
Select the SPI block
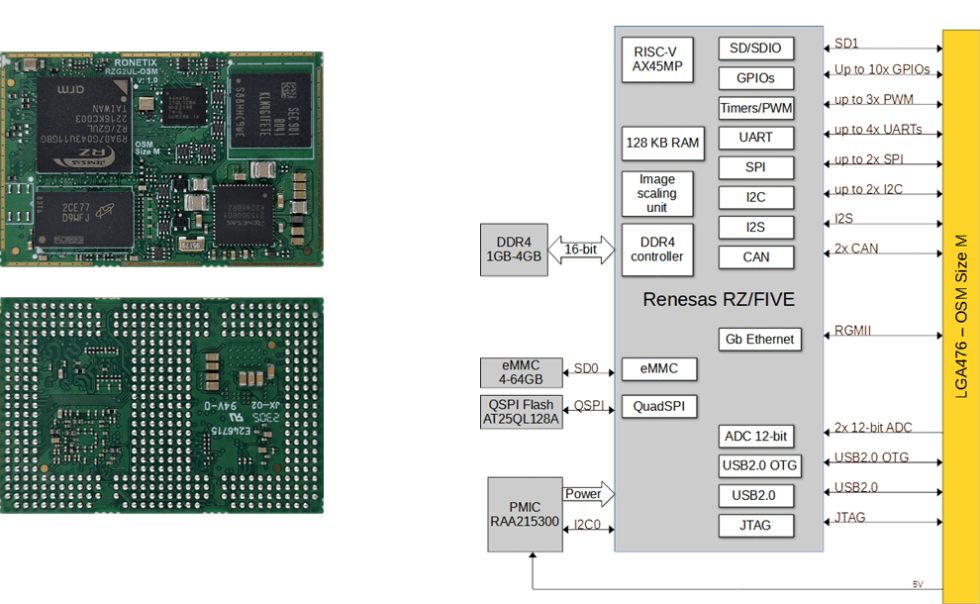click(x=756, y=168)
